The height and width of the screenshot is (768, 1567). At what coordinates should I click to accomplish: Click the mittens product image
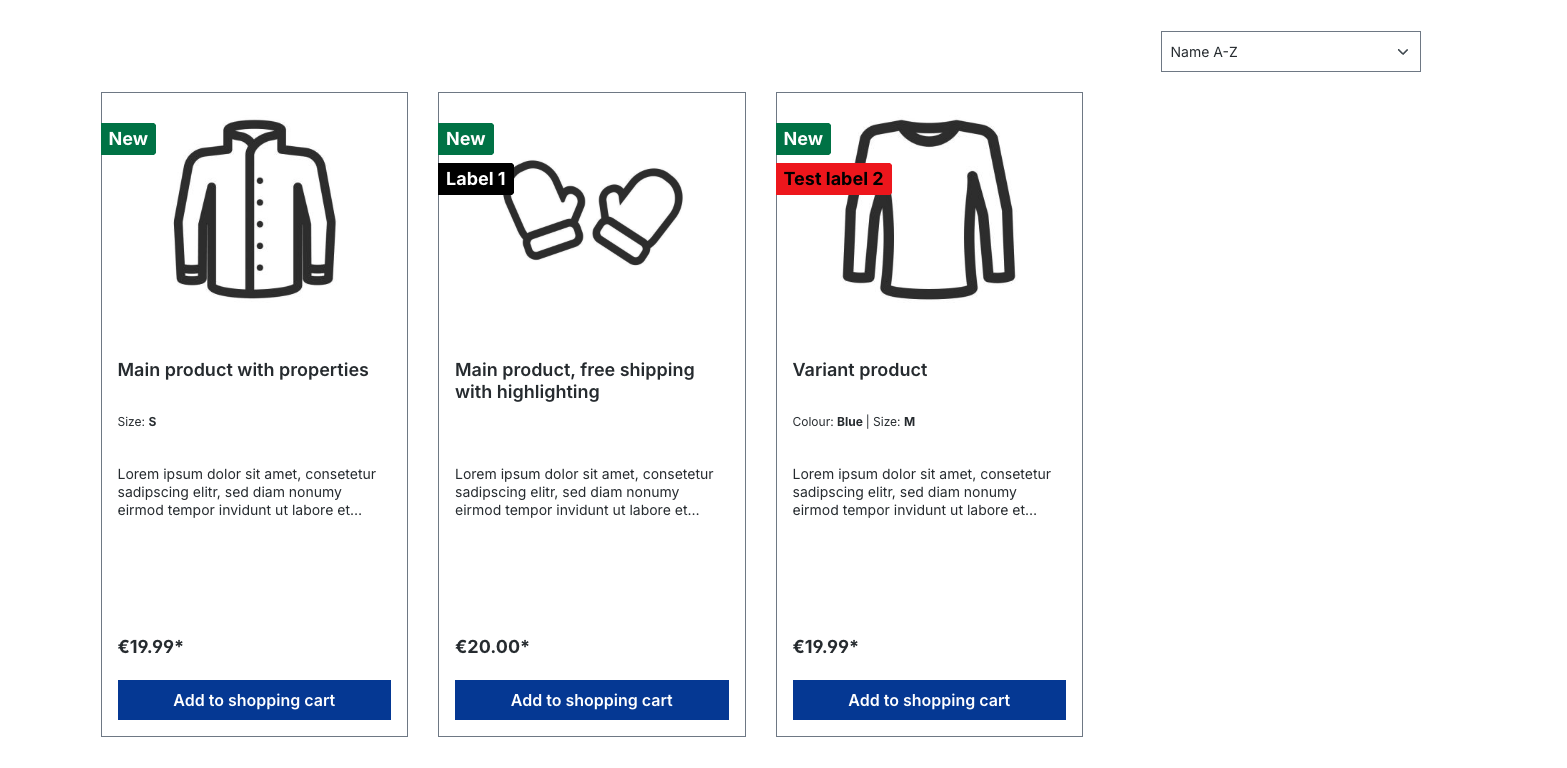593,212
